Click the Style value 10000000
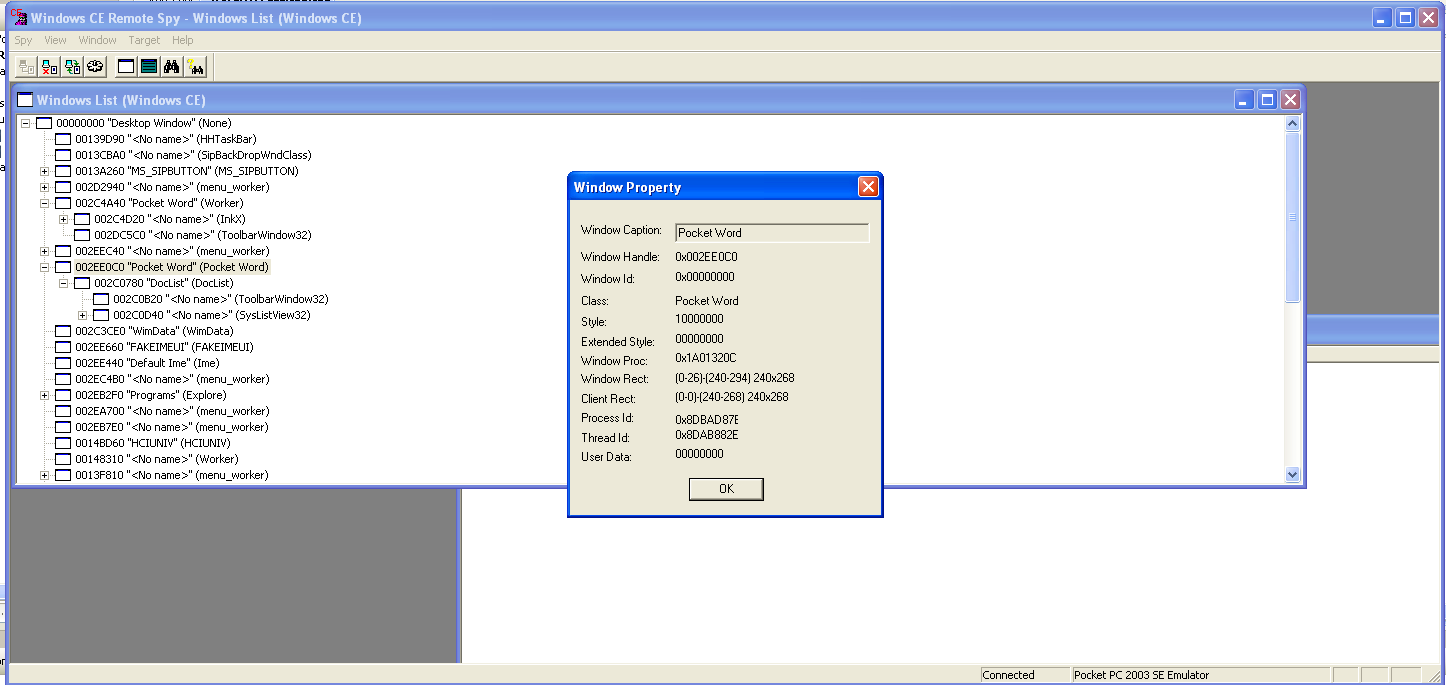The width and height of the screenshot is (1446, 685). (699, 320)
